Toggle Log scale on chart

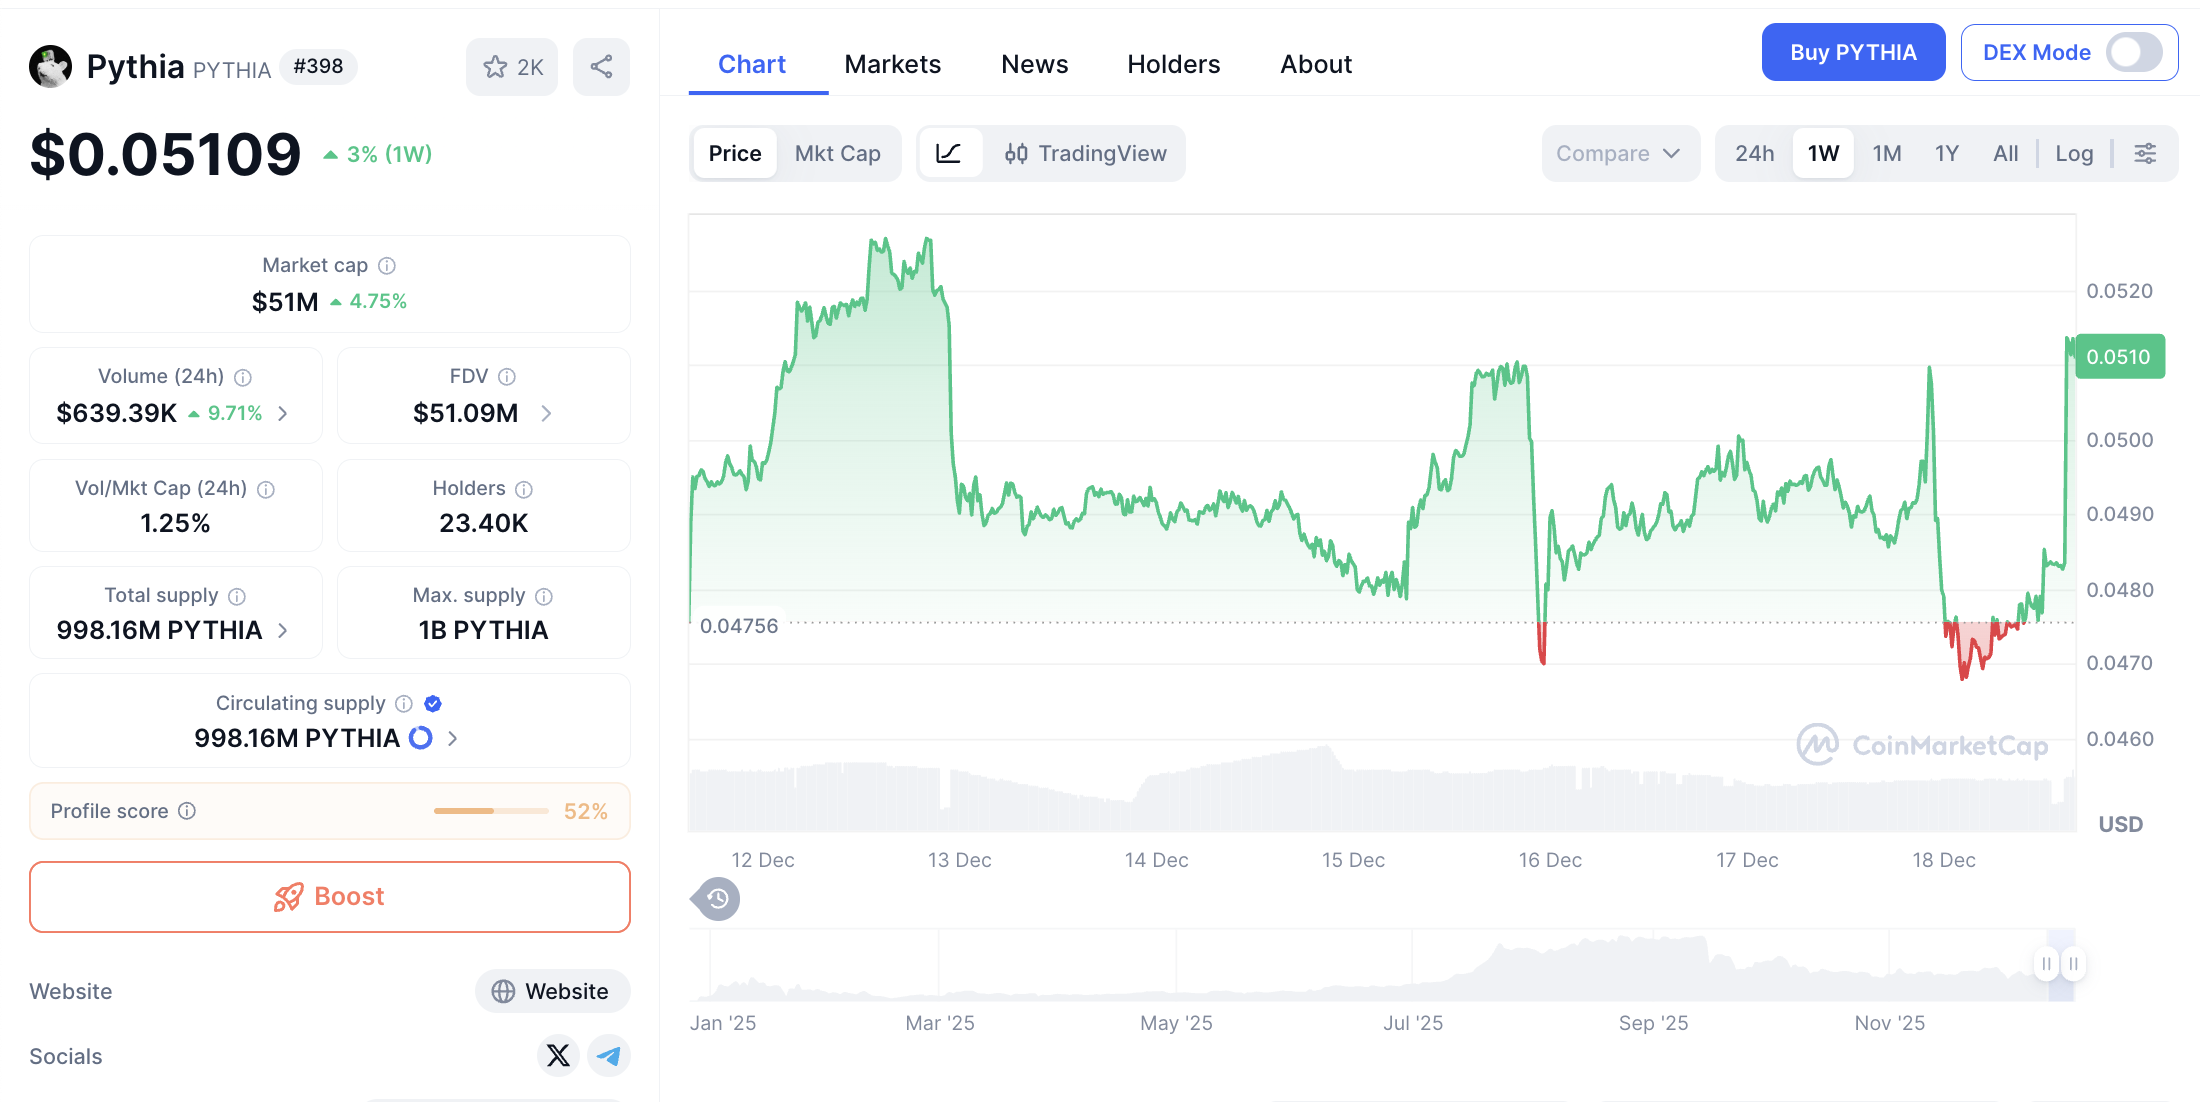(2074, 153)
